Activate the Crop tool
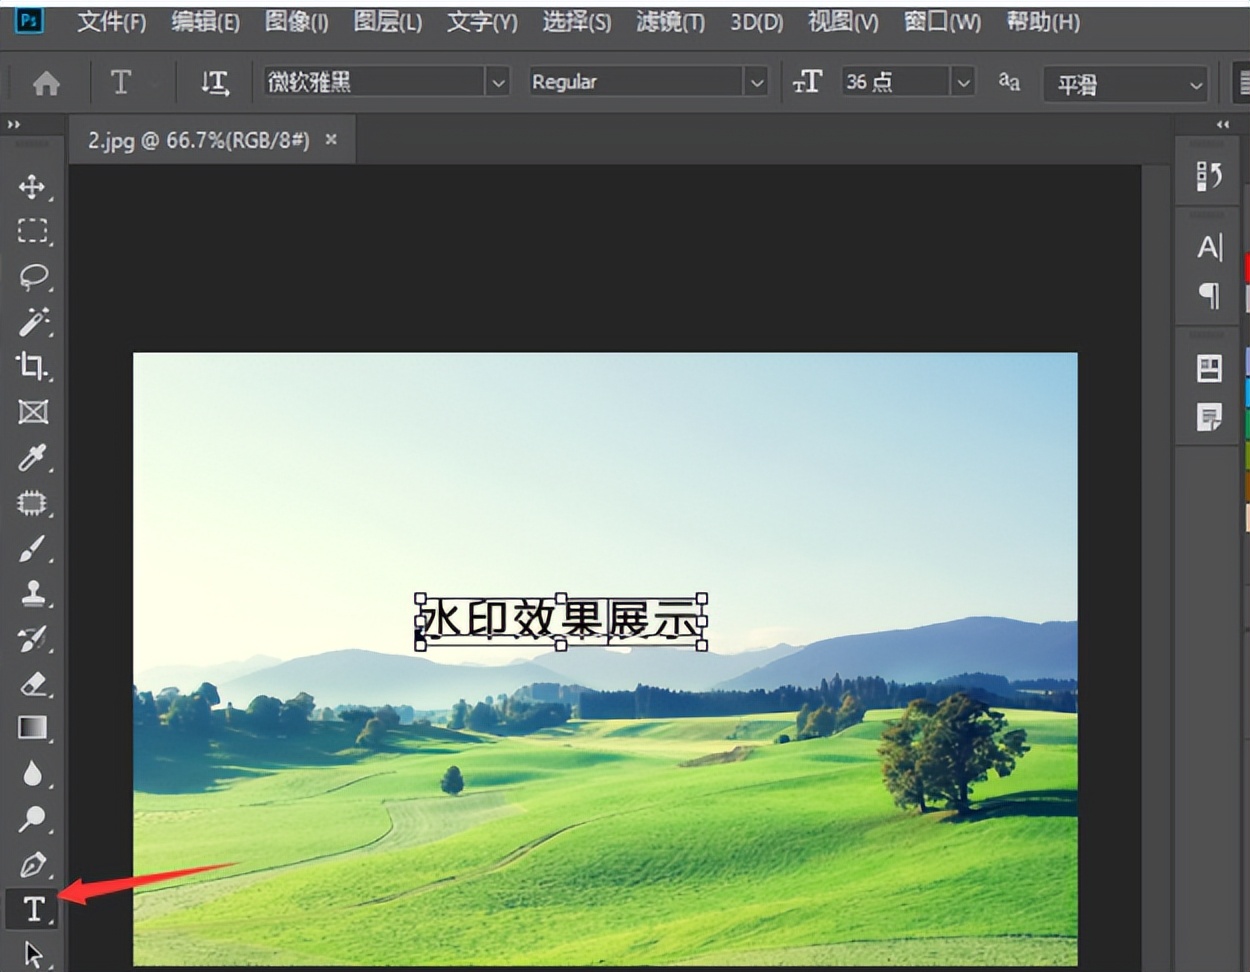1250x972 pixels. [x=32, y=367]
